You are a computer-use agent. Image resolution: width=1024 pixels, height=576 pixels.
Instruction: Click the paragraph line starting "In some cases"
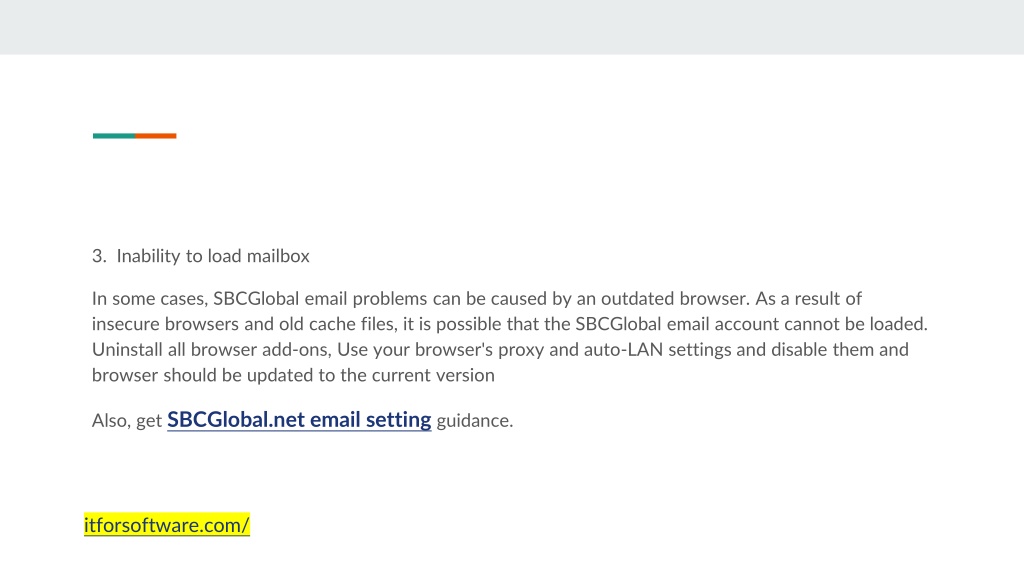[x=477, y=299]
